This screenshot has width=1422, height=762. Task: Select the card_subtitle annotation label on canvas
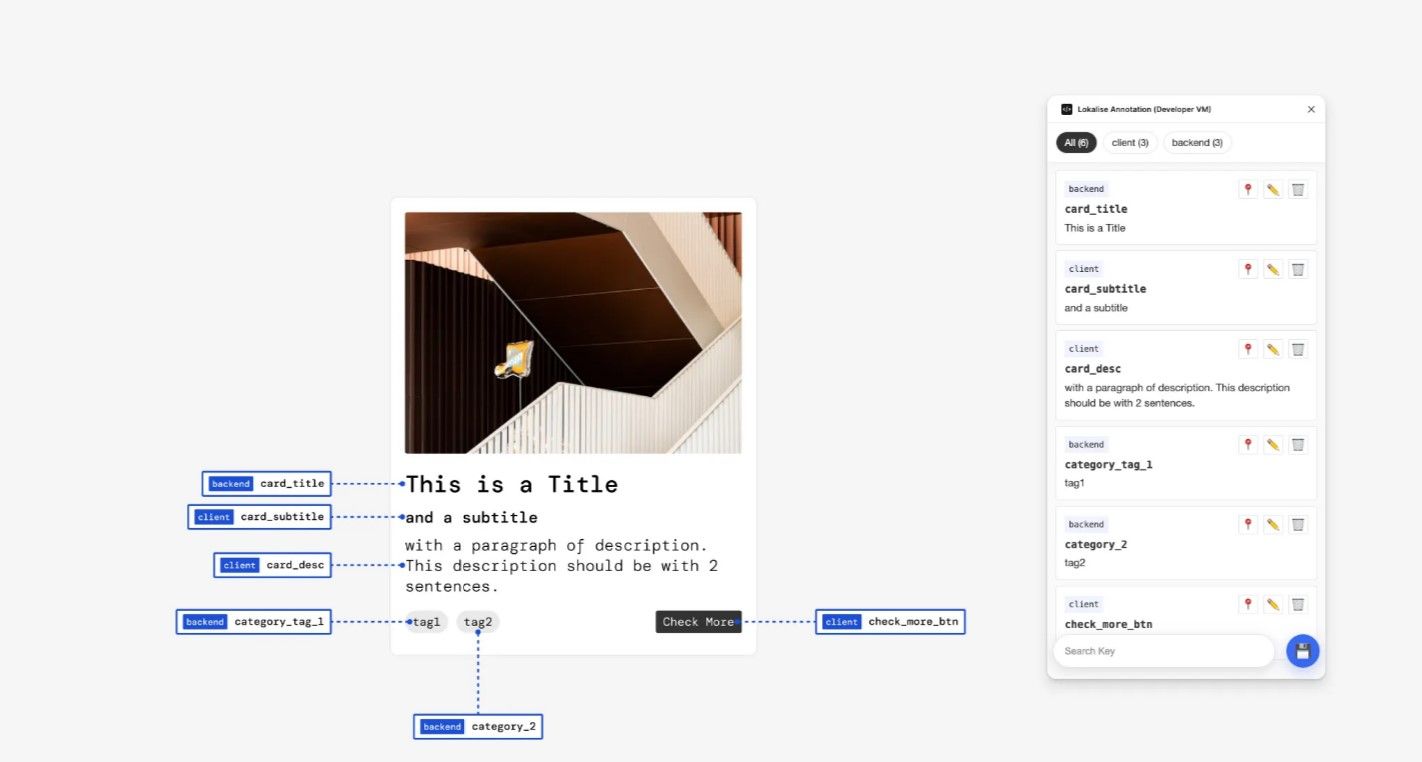click(x=260, y=517)
